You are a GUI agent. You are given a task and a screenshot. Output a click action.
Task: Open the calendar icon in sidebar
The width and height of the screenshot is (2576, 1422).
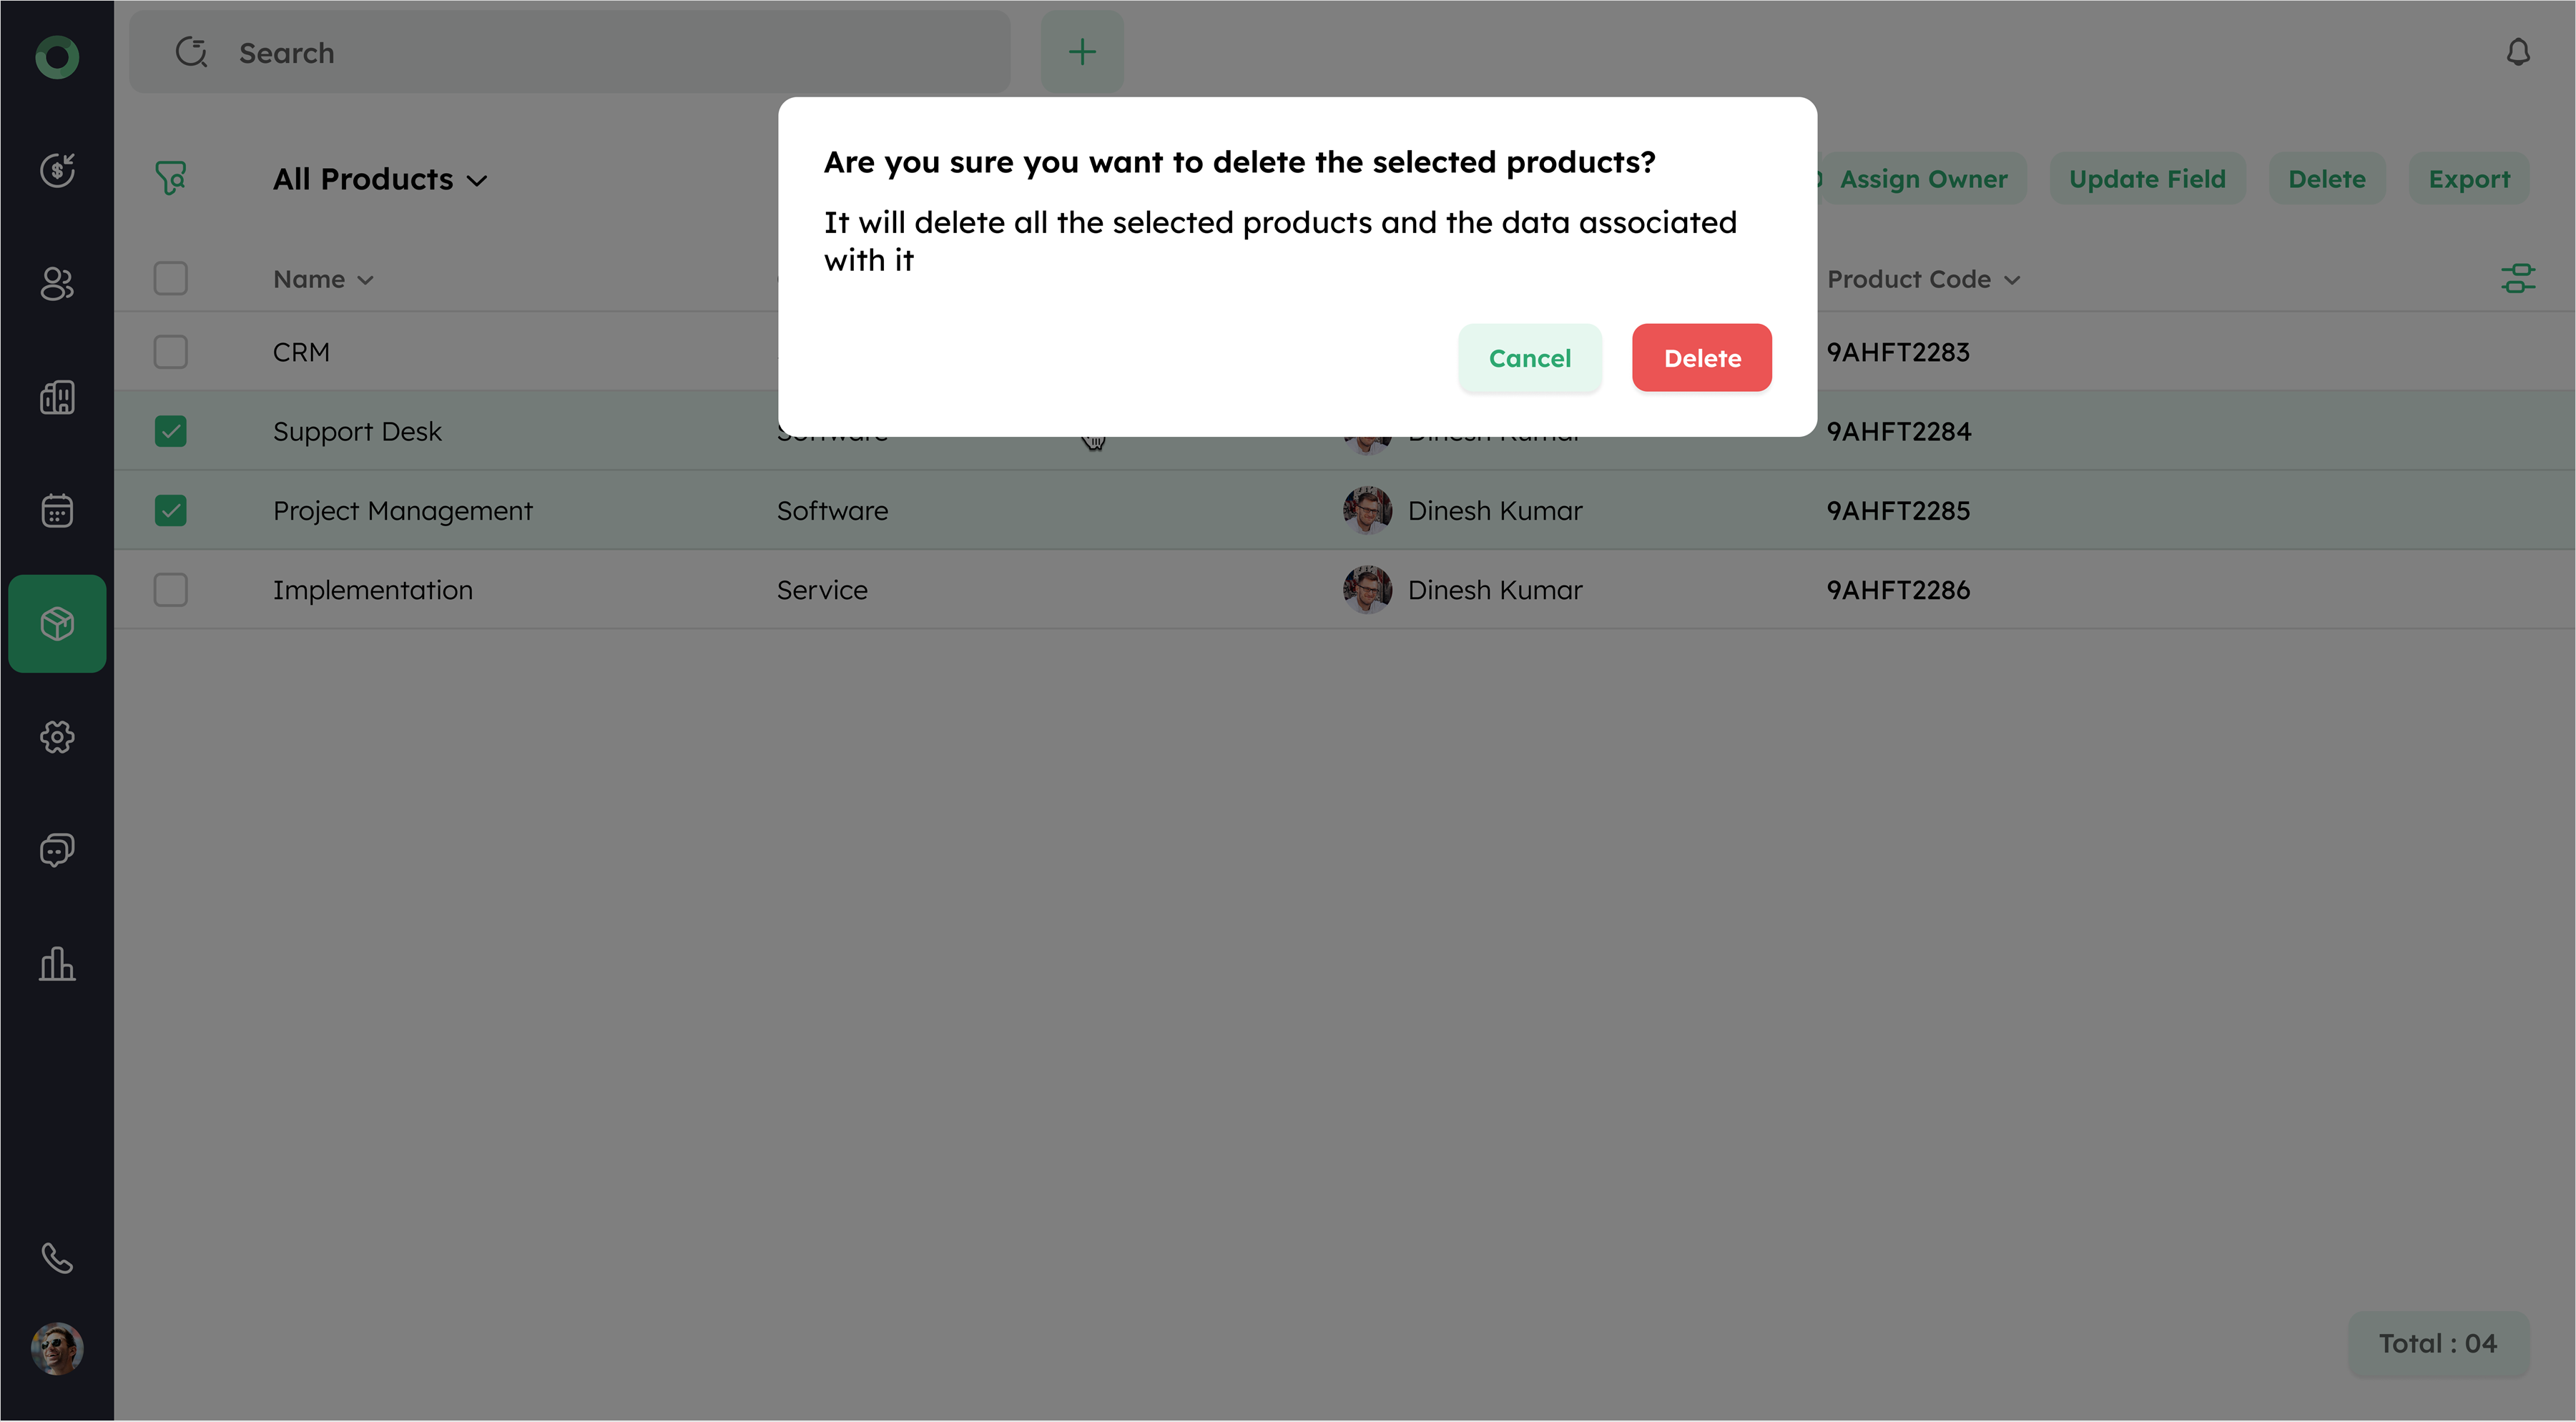pyautogui.click(x=57, y=511)
